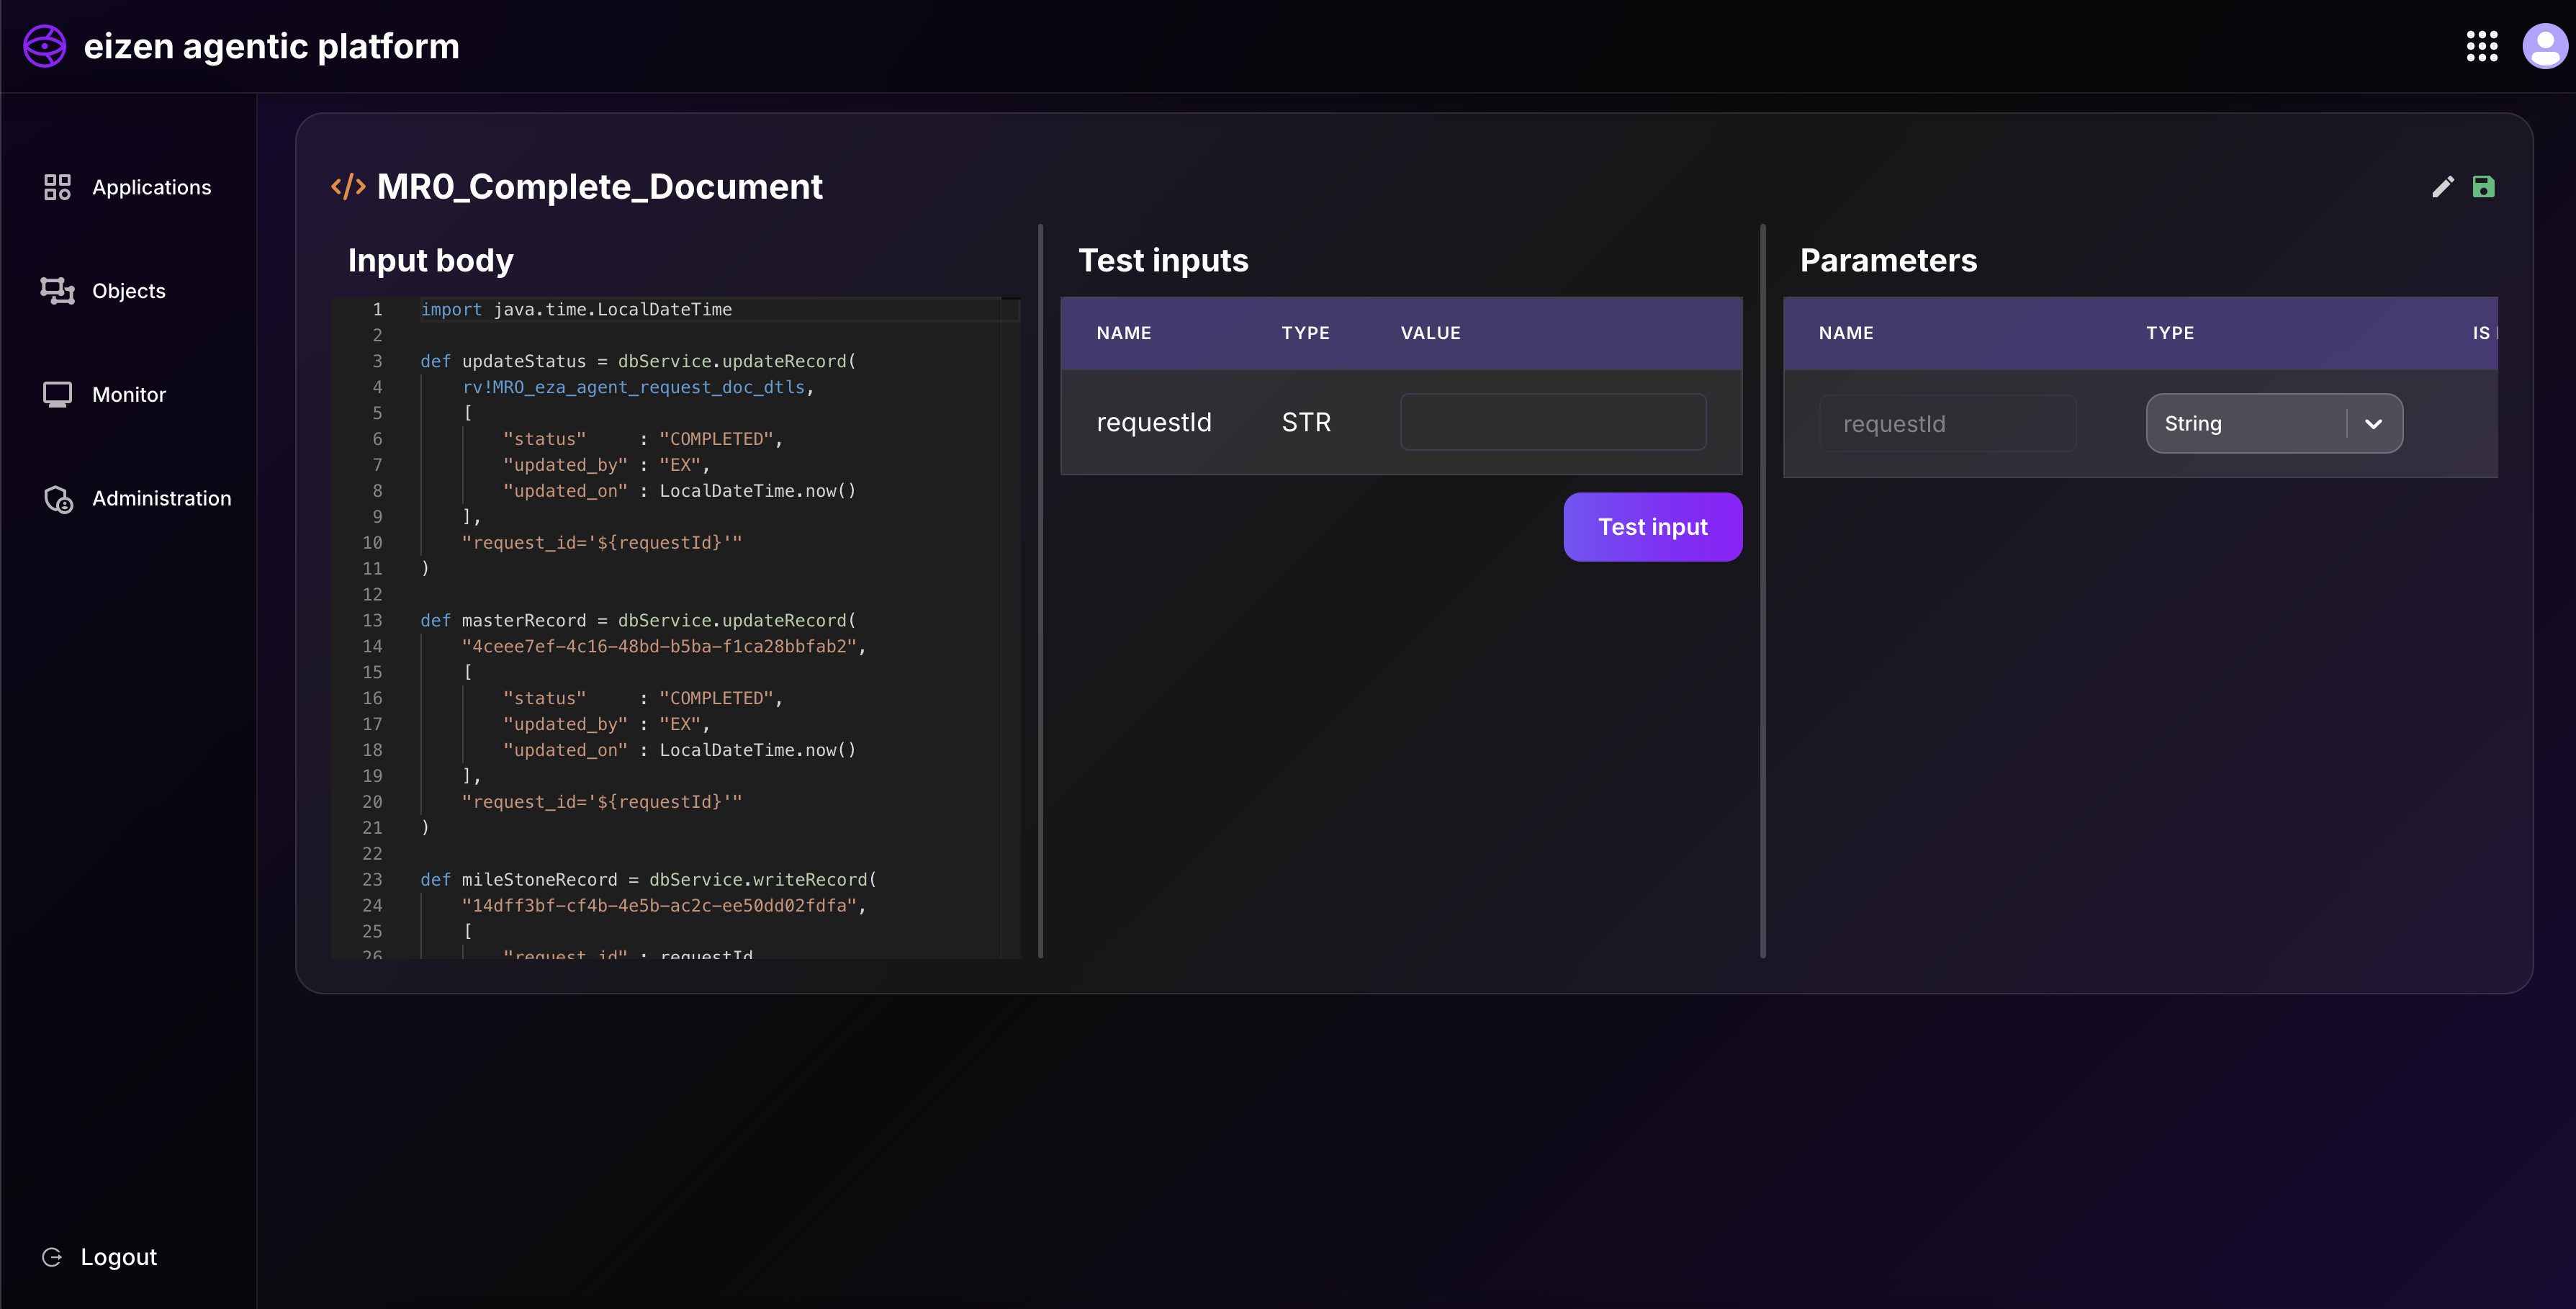Click the Administration shield icon
Image resolution: width=2576 pixels, height=1309 pixels.
(x=59, y=498)
